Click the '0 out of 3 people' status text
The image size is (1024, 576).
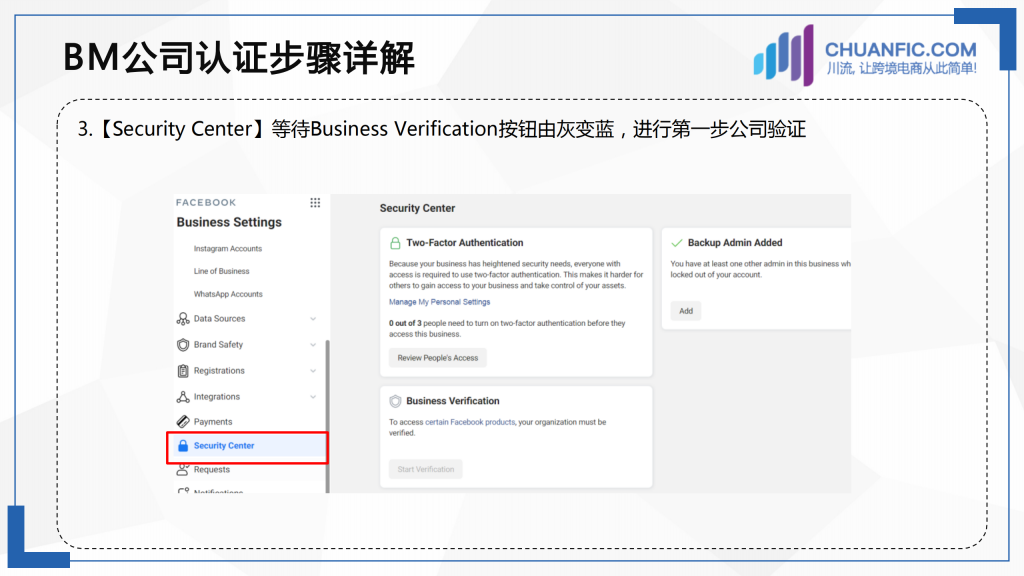tap(507, 328)
